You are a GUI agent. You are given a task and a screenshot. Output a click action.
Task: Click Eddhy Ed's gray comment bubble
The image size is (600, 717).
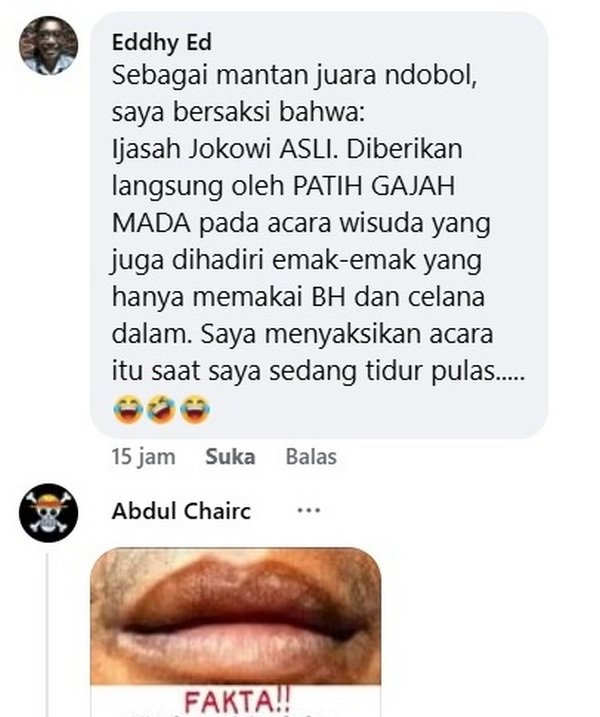click(319, 225)
